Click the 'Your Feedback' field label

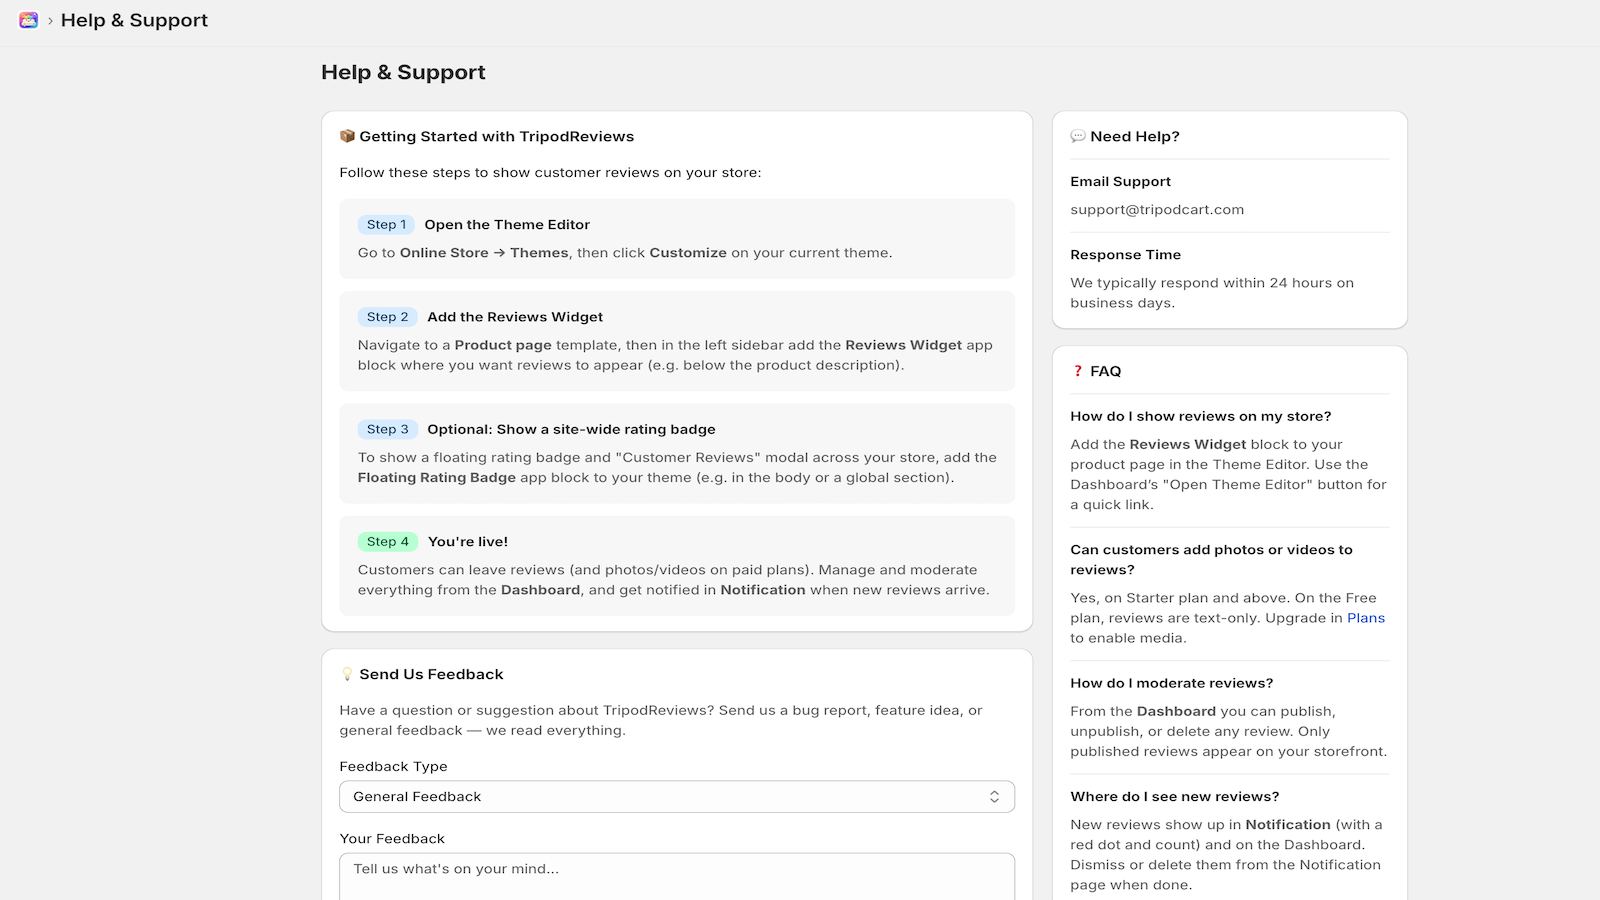[x=392, y=839]
